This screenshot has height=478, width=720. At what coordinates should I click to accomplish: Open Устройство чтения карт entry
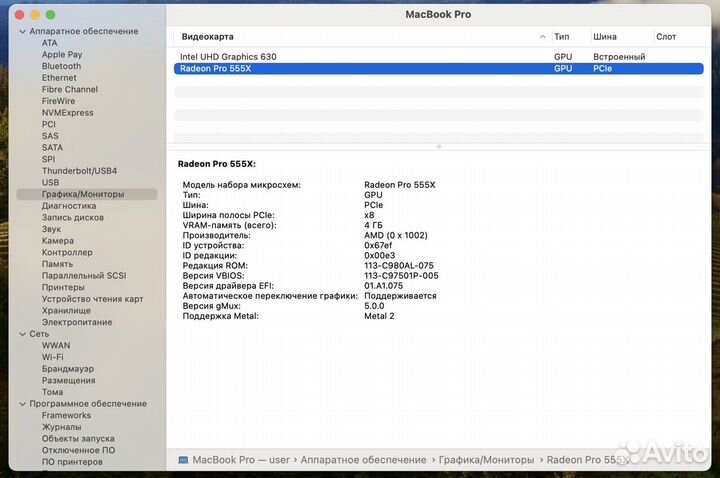[x=92, y=299]
